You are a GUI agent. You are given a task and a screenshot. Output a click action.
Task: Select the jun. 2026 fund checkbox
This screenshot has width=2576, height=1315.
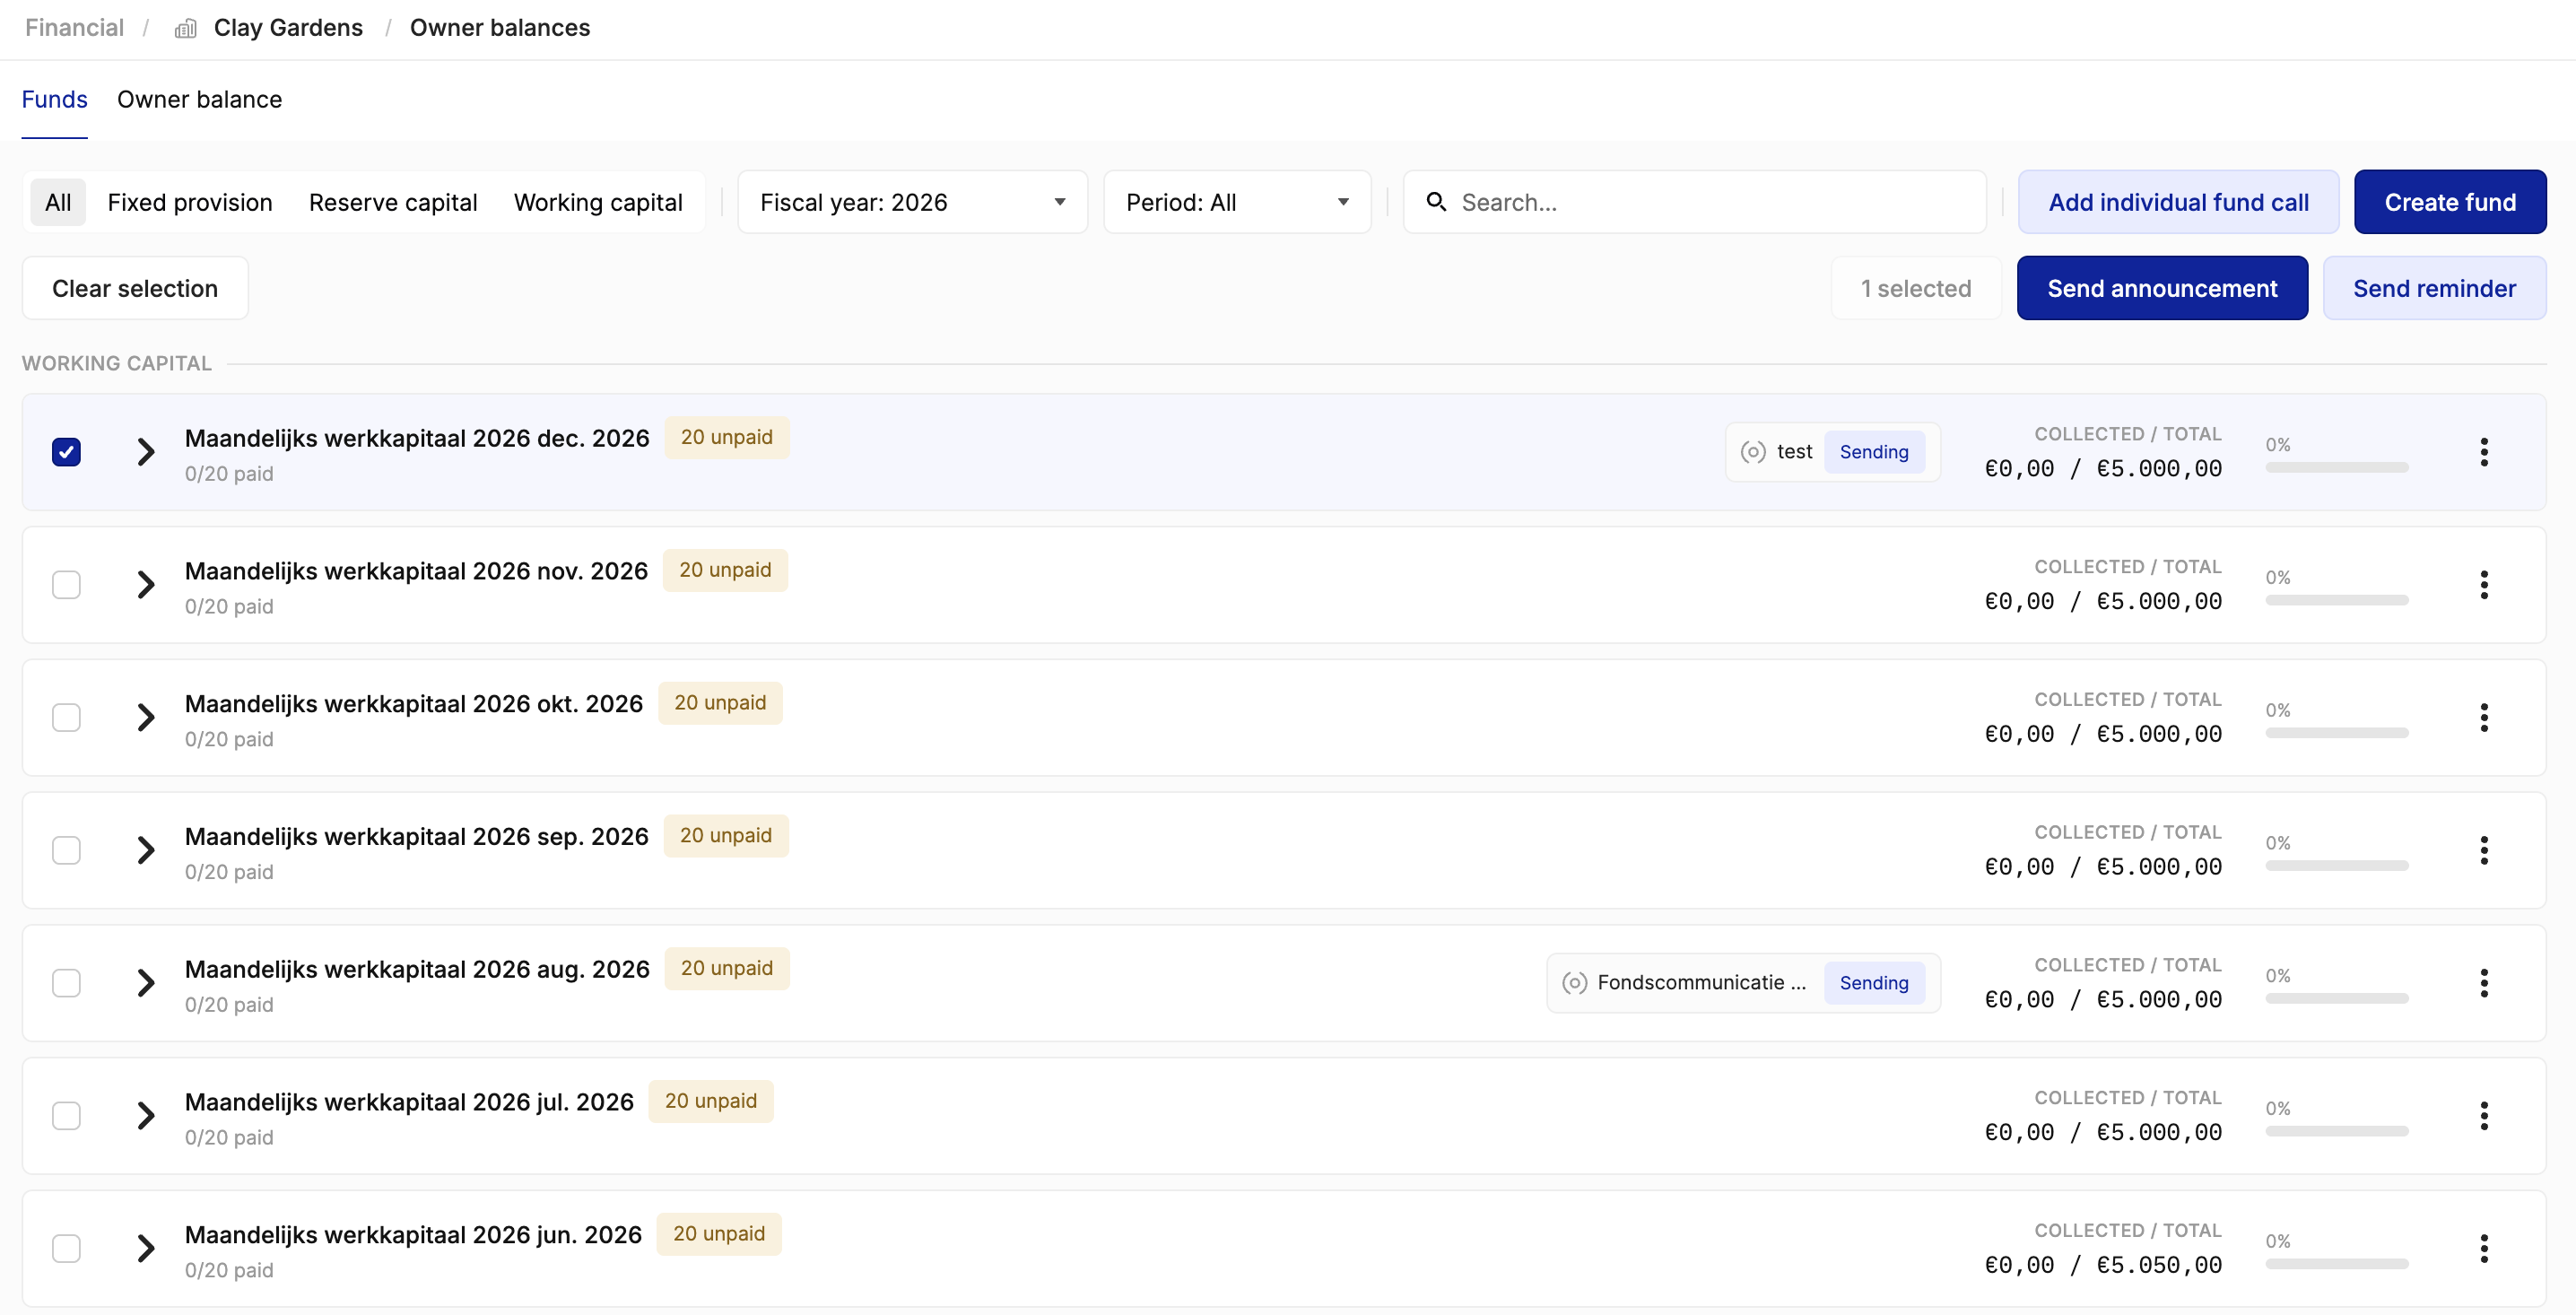[x=66, y=1248]
